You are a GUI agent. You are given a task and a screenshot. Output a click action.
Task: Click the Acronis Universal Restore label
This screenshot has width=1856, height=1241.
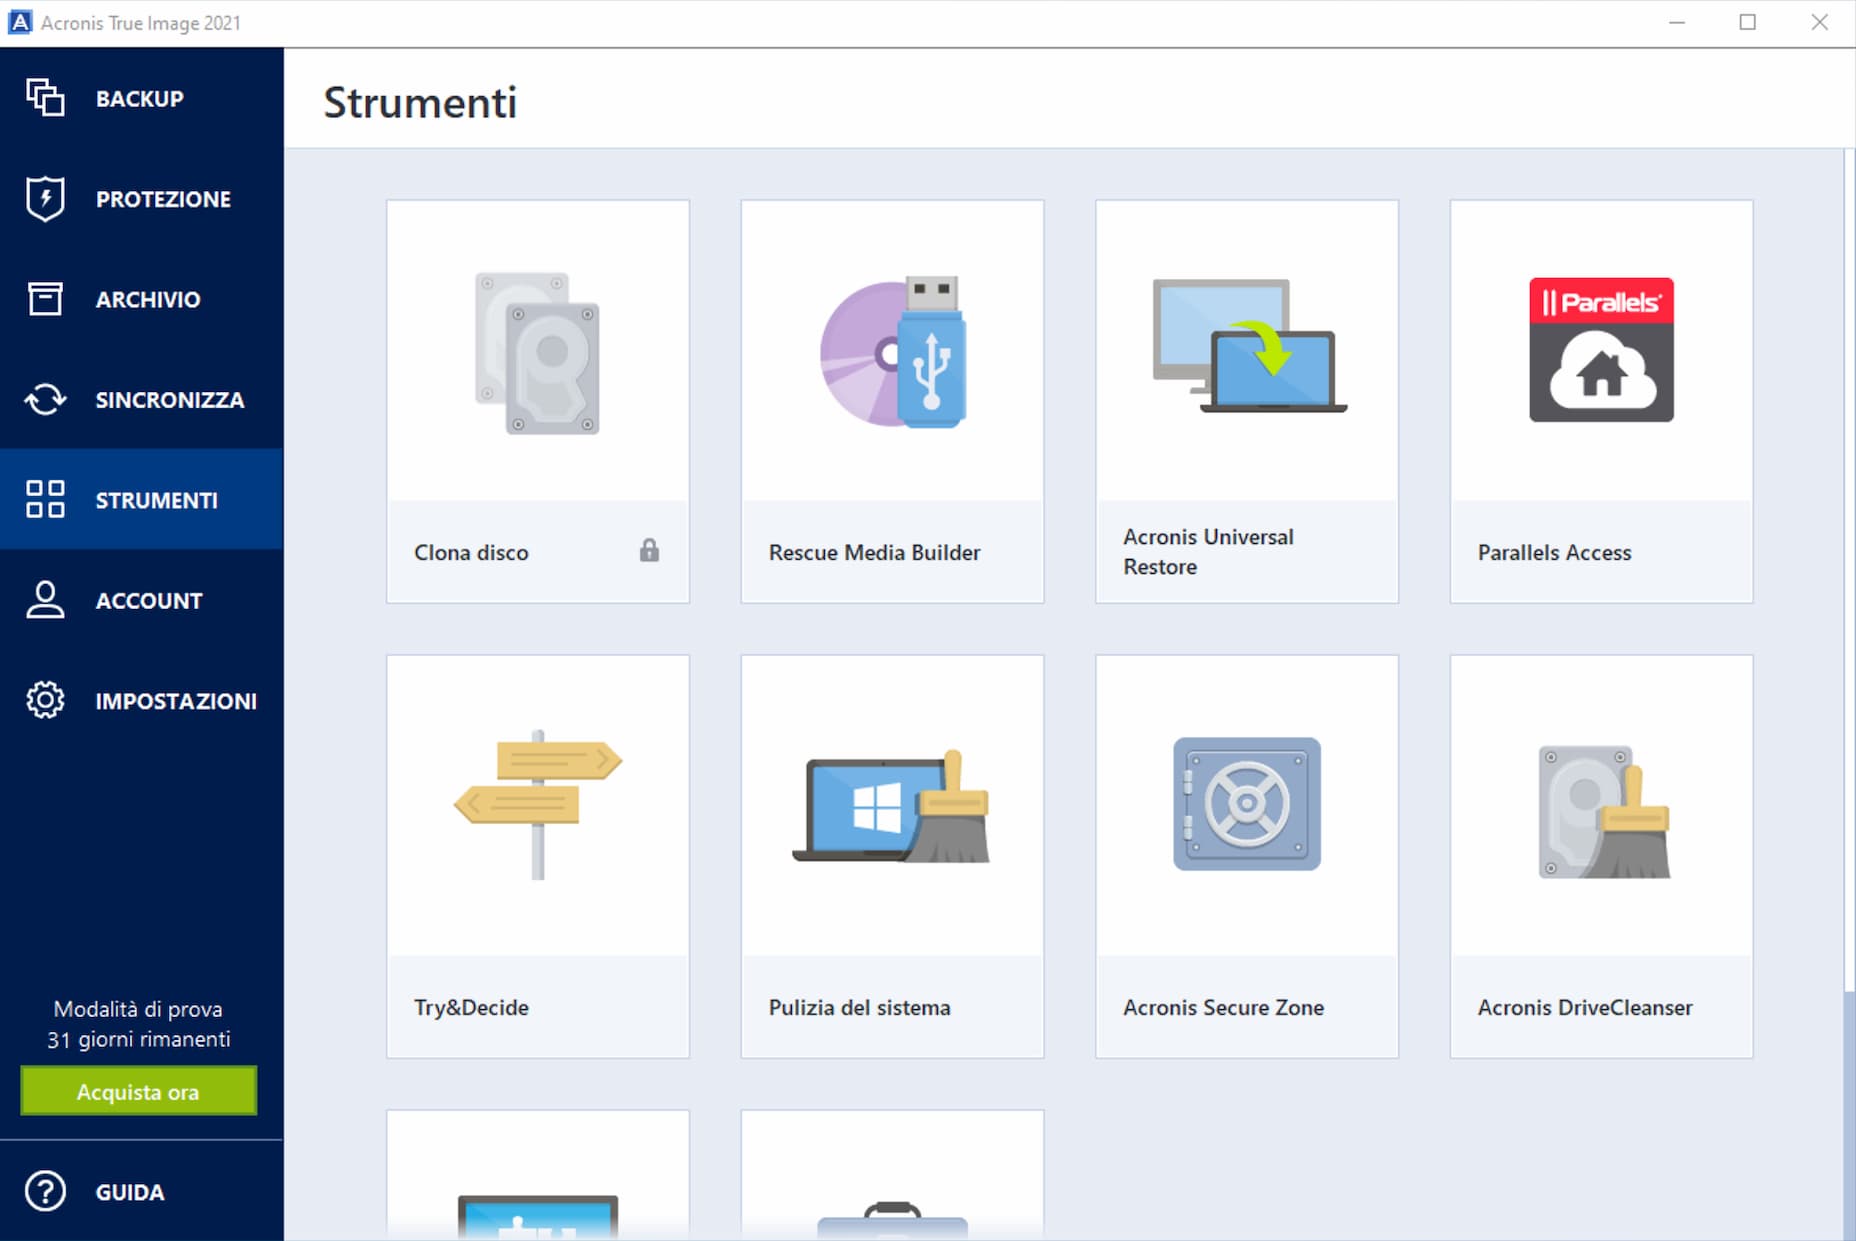tap(1208, 552)
